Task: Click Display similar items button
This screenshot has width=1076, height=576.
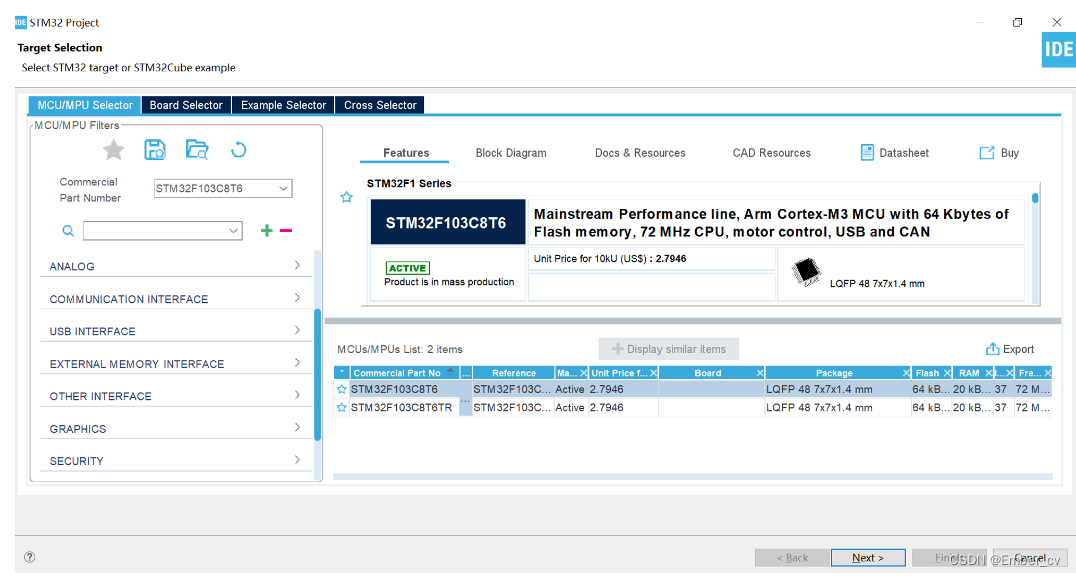Action: pyautogui.click(x=668, y=349)
